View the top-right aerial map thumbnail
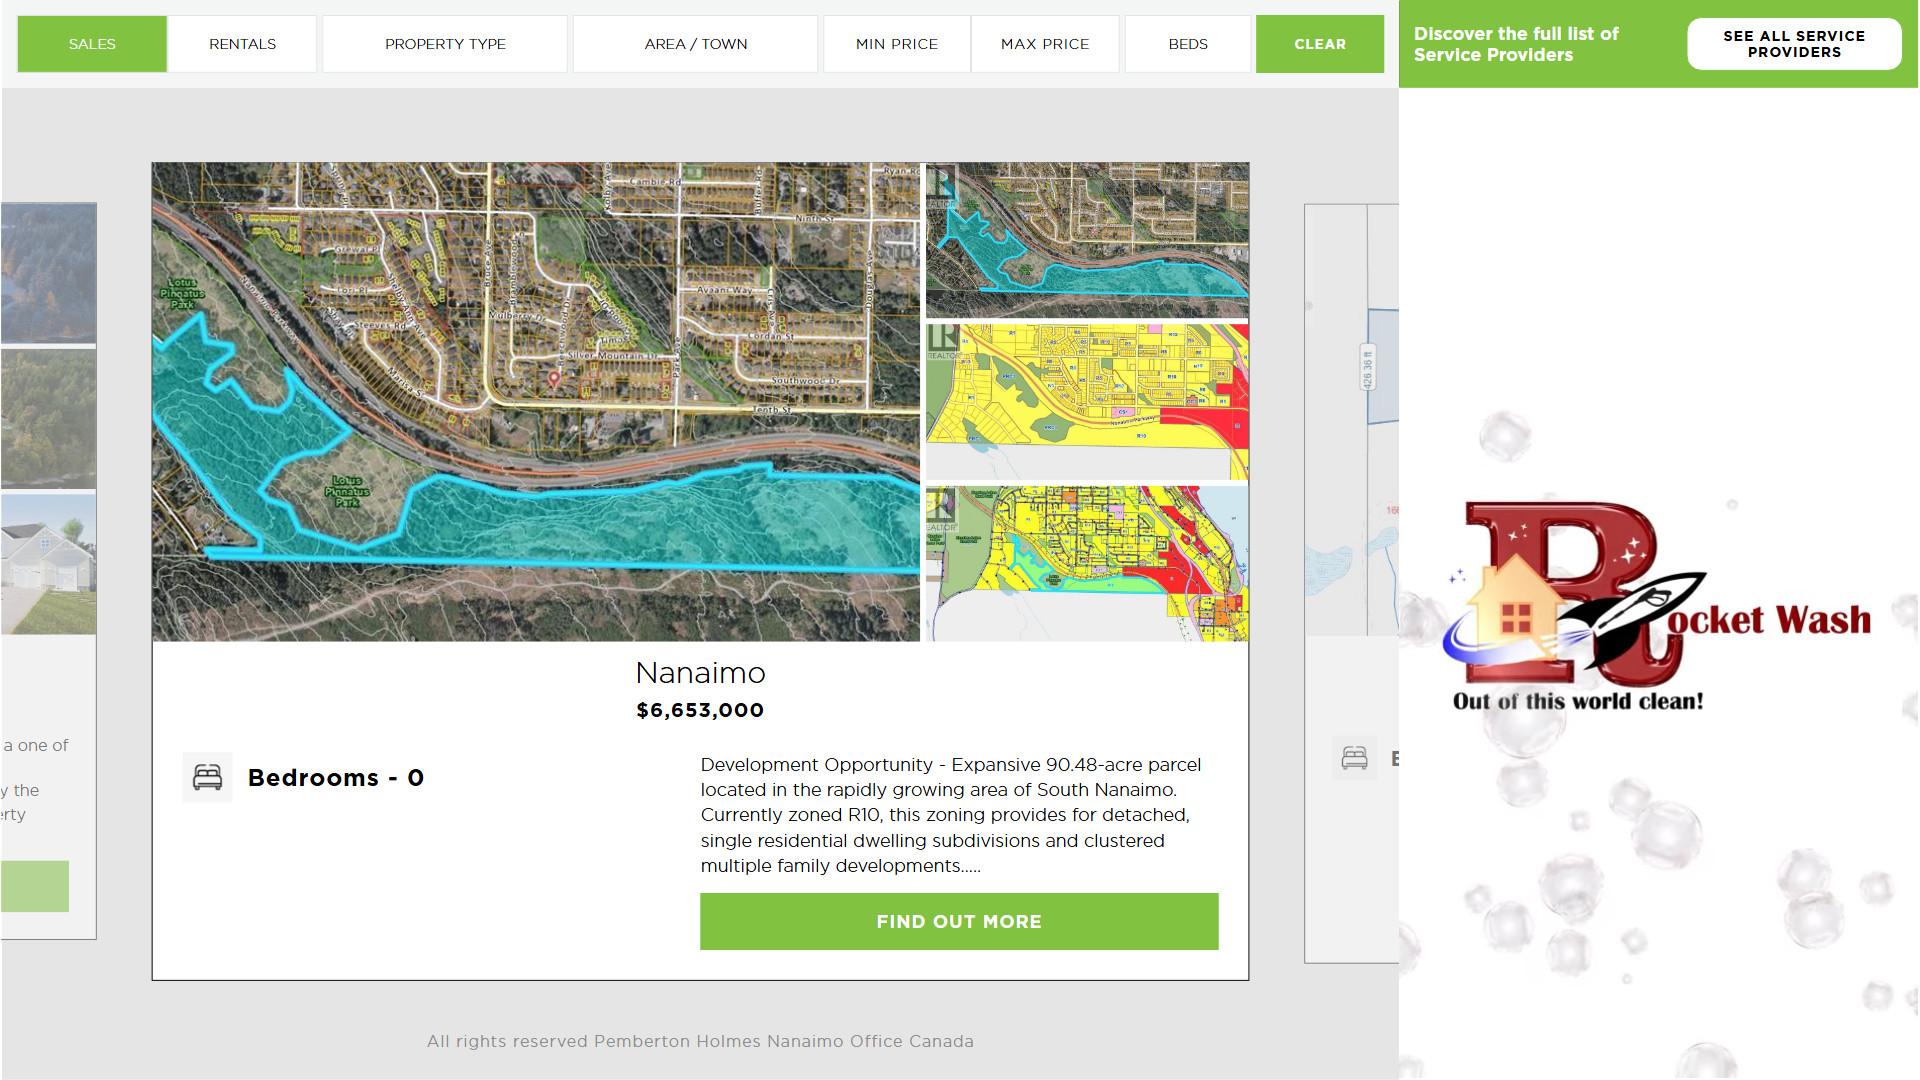This screenshot has width=1920, height=1080. 1086,240
